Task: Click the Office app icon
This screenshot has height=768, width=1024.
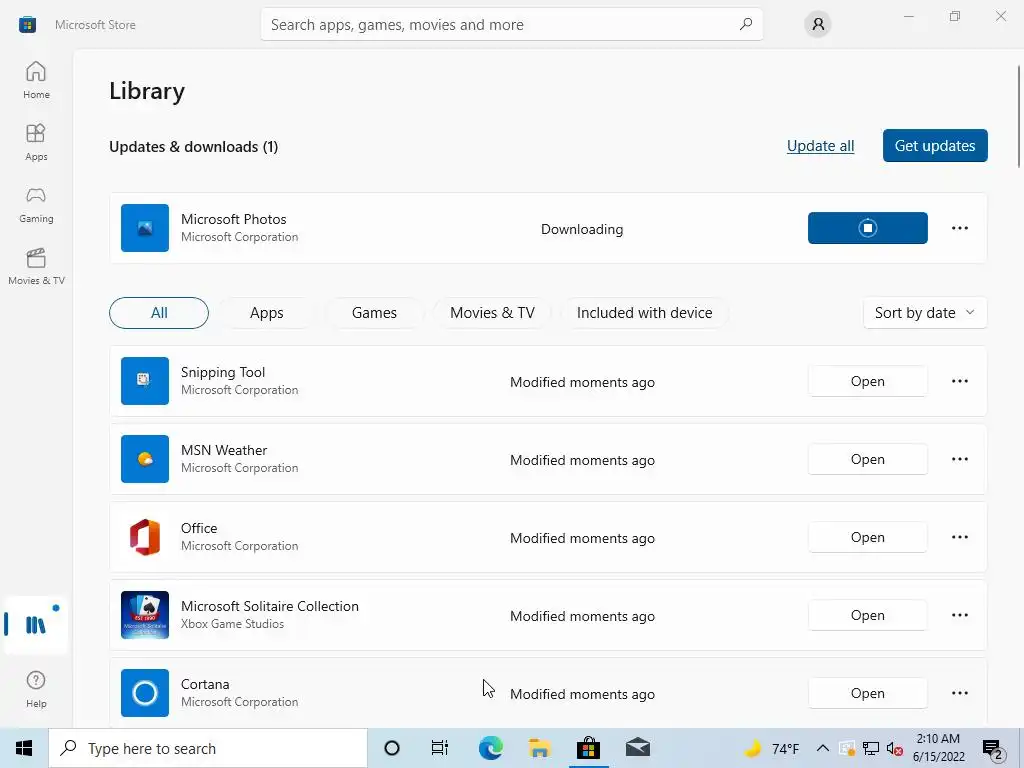Action: [145, 537]
